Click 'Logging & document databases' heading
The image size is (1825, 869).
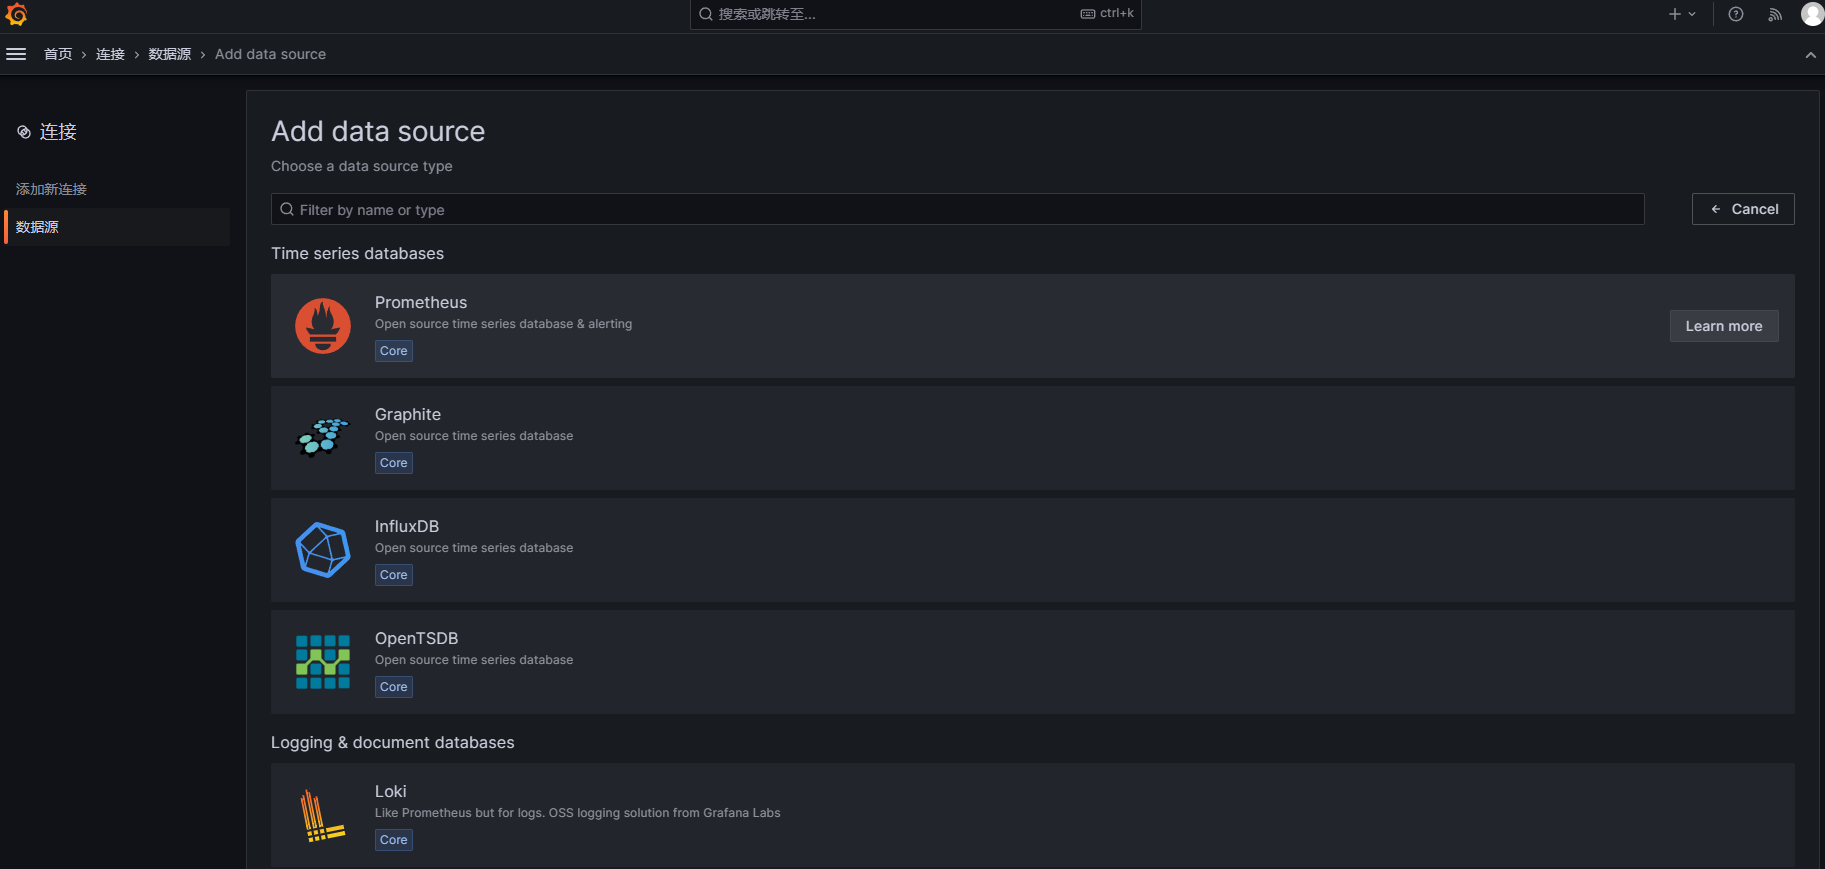click(393, 743)
